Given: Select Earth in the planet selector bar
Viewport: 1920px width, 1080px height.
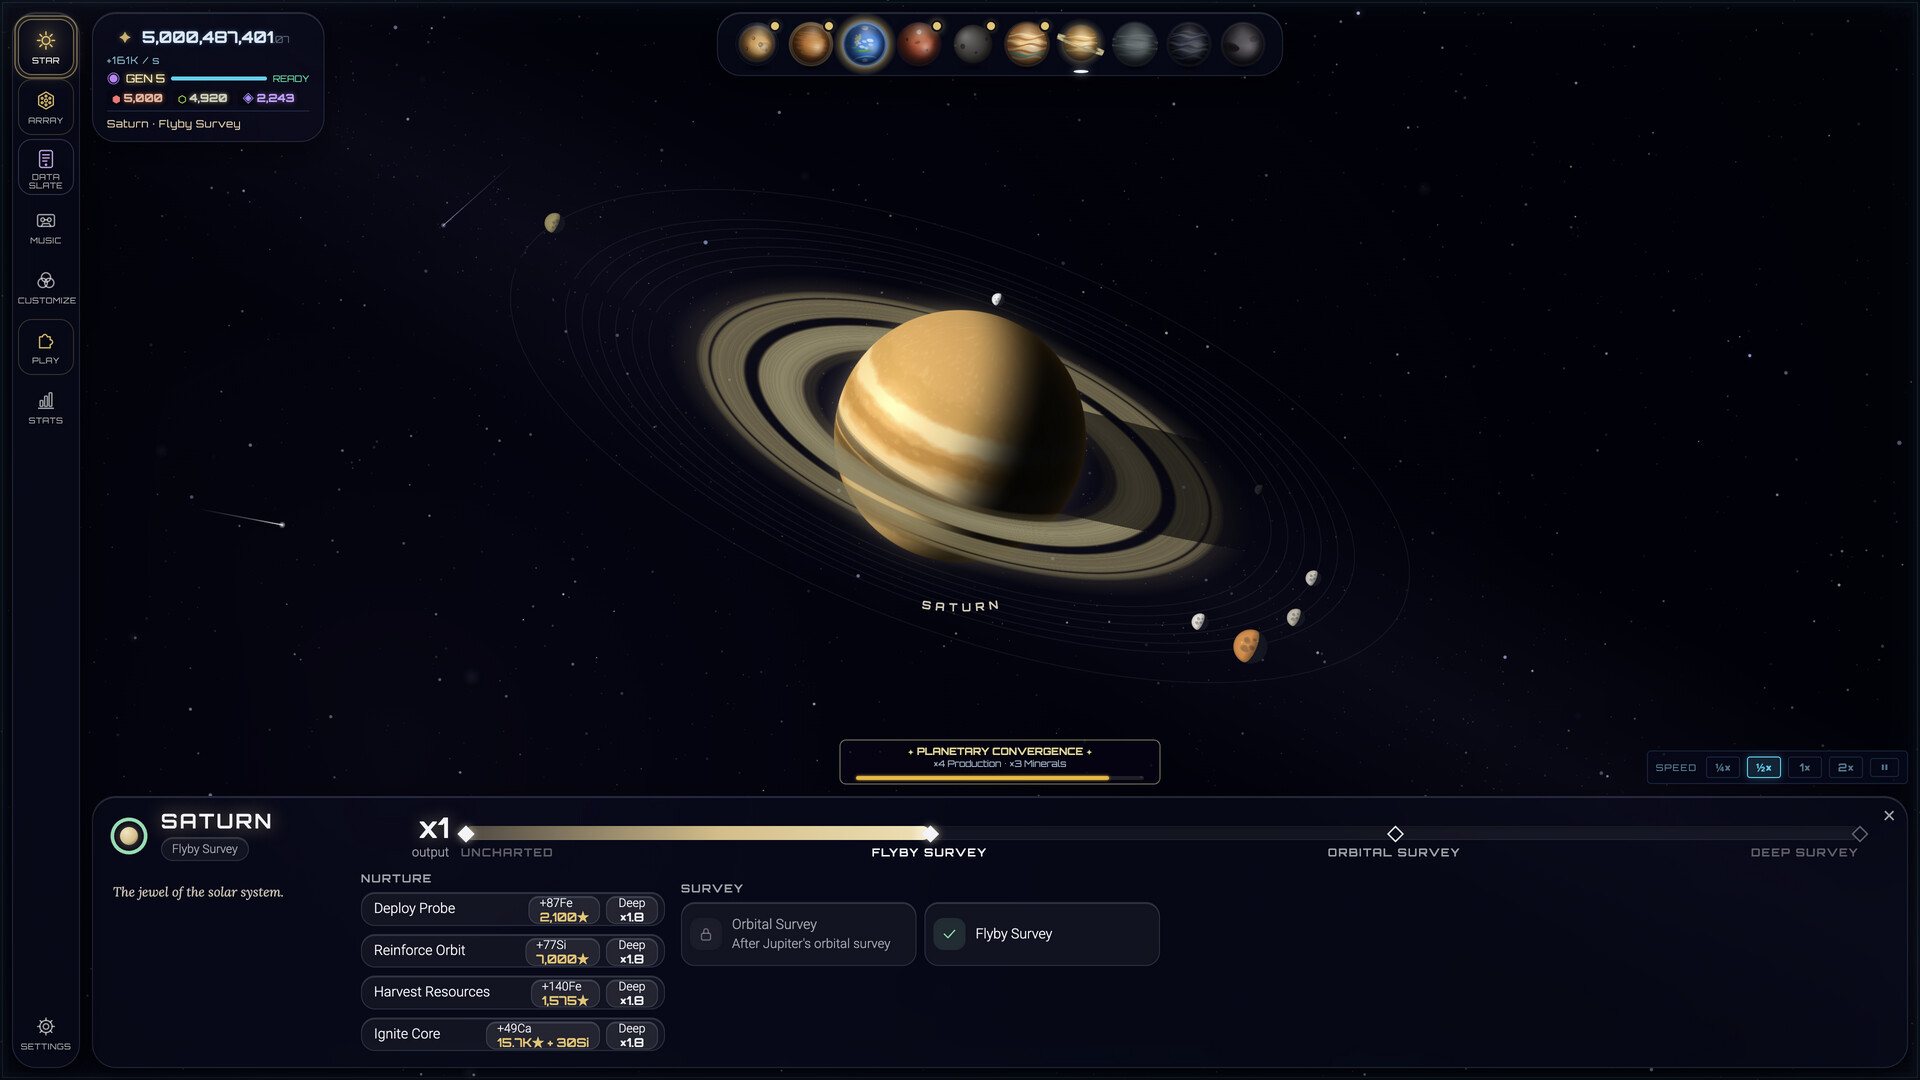Looking at the screenshot, I should pyautogui.click(x=865, y=44).
